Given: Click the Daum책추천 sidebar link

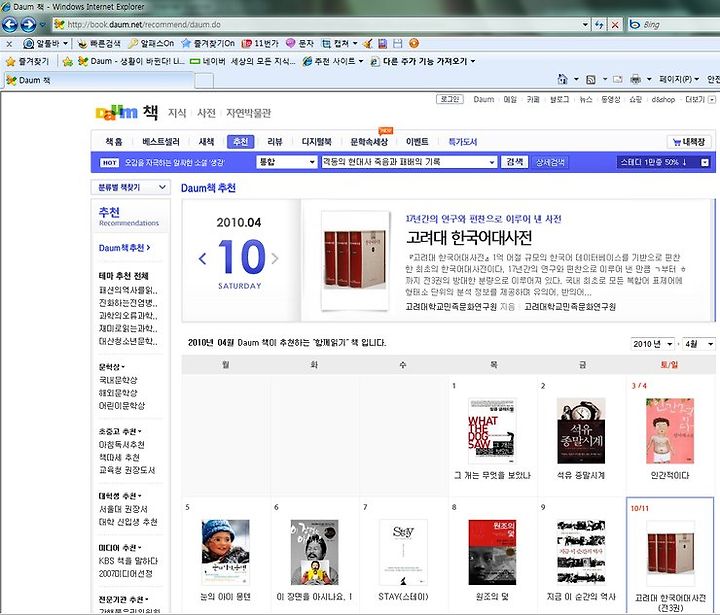Looking at the screenshot, I should click(x=124, y=248).
